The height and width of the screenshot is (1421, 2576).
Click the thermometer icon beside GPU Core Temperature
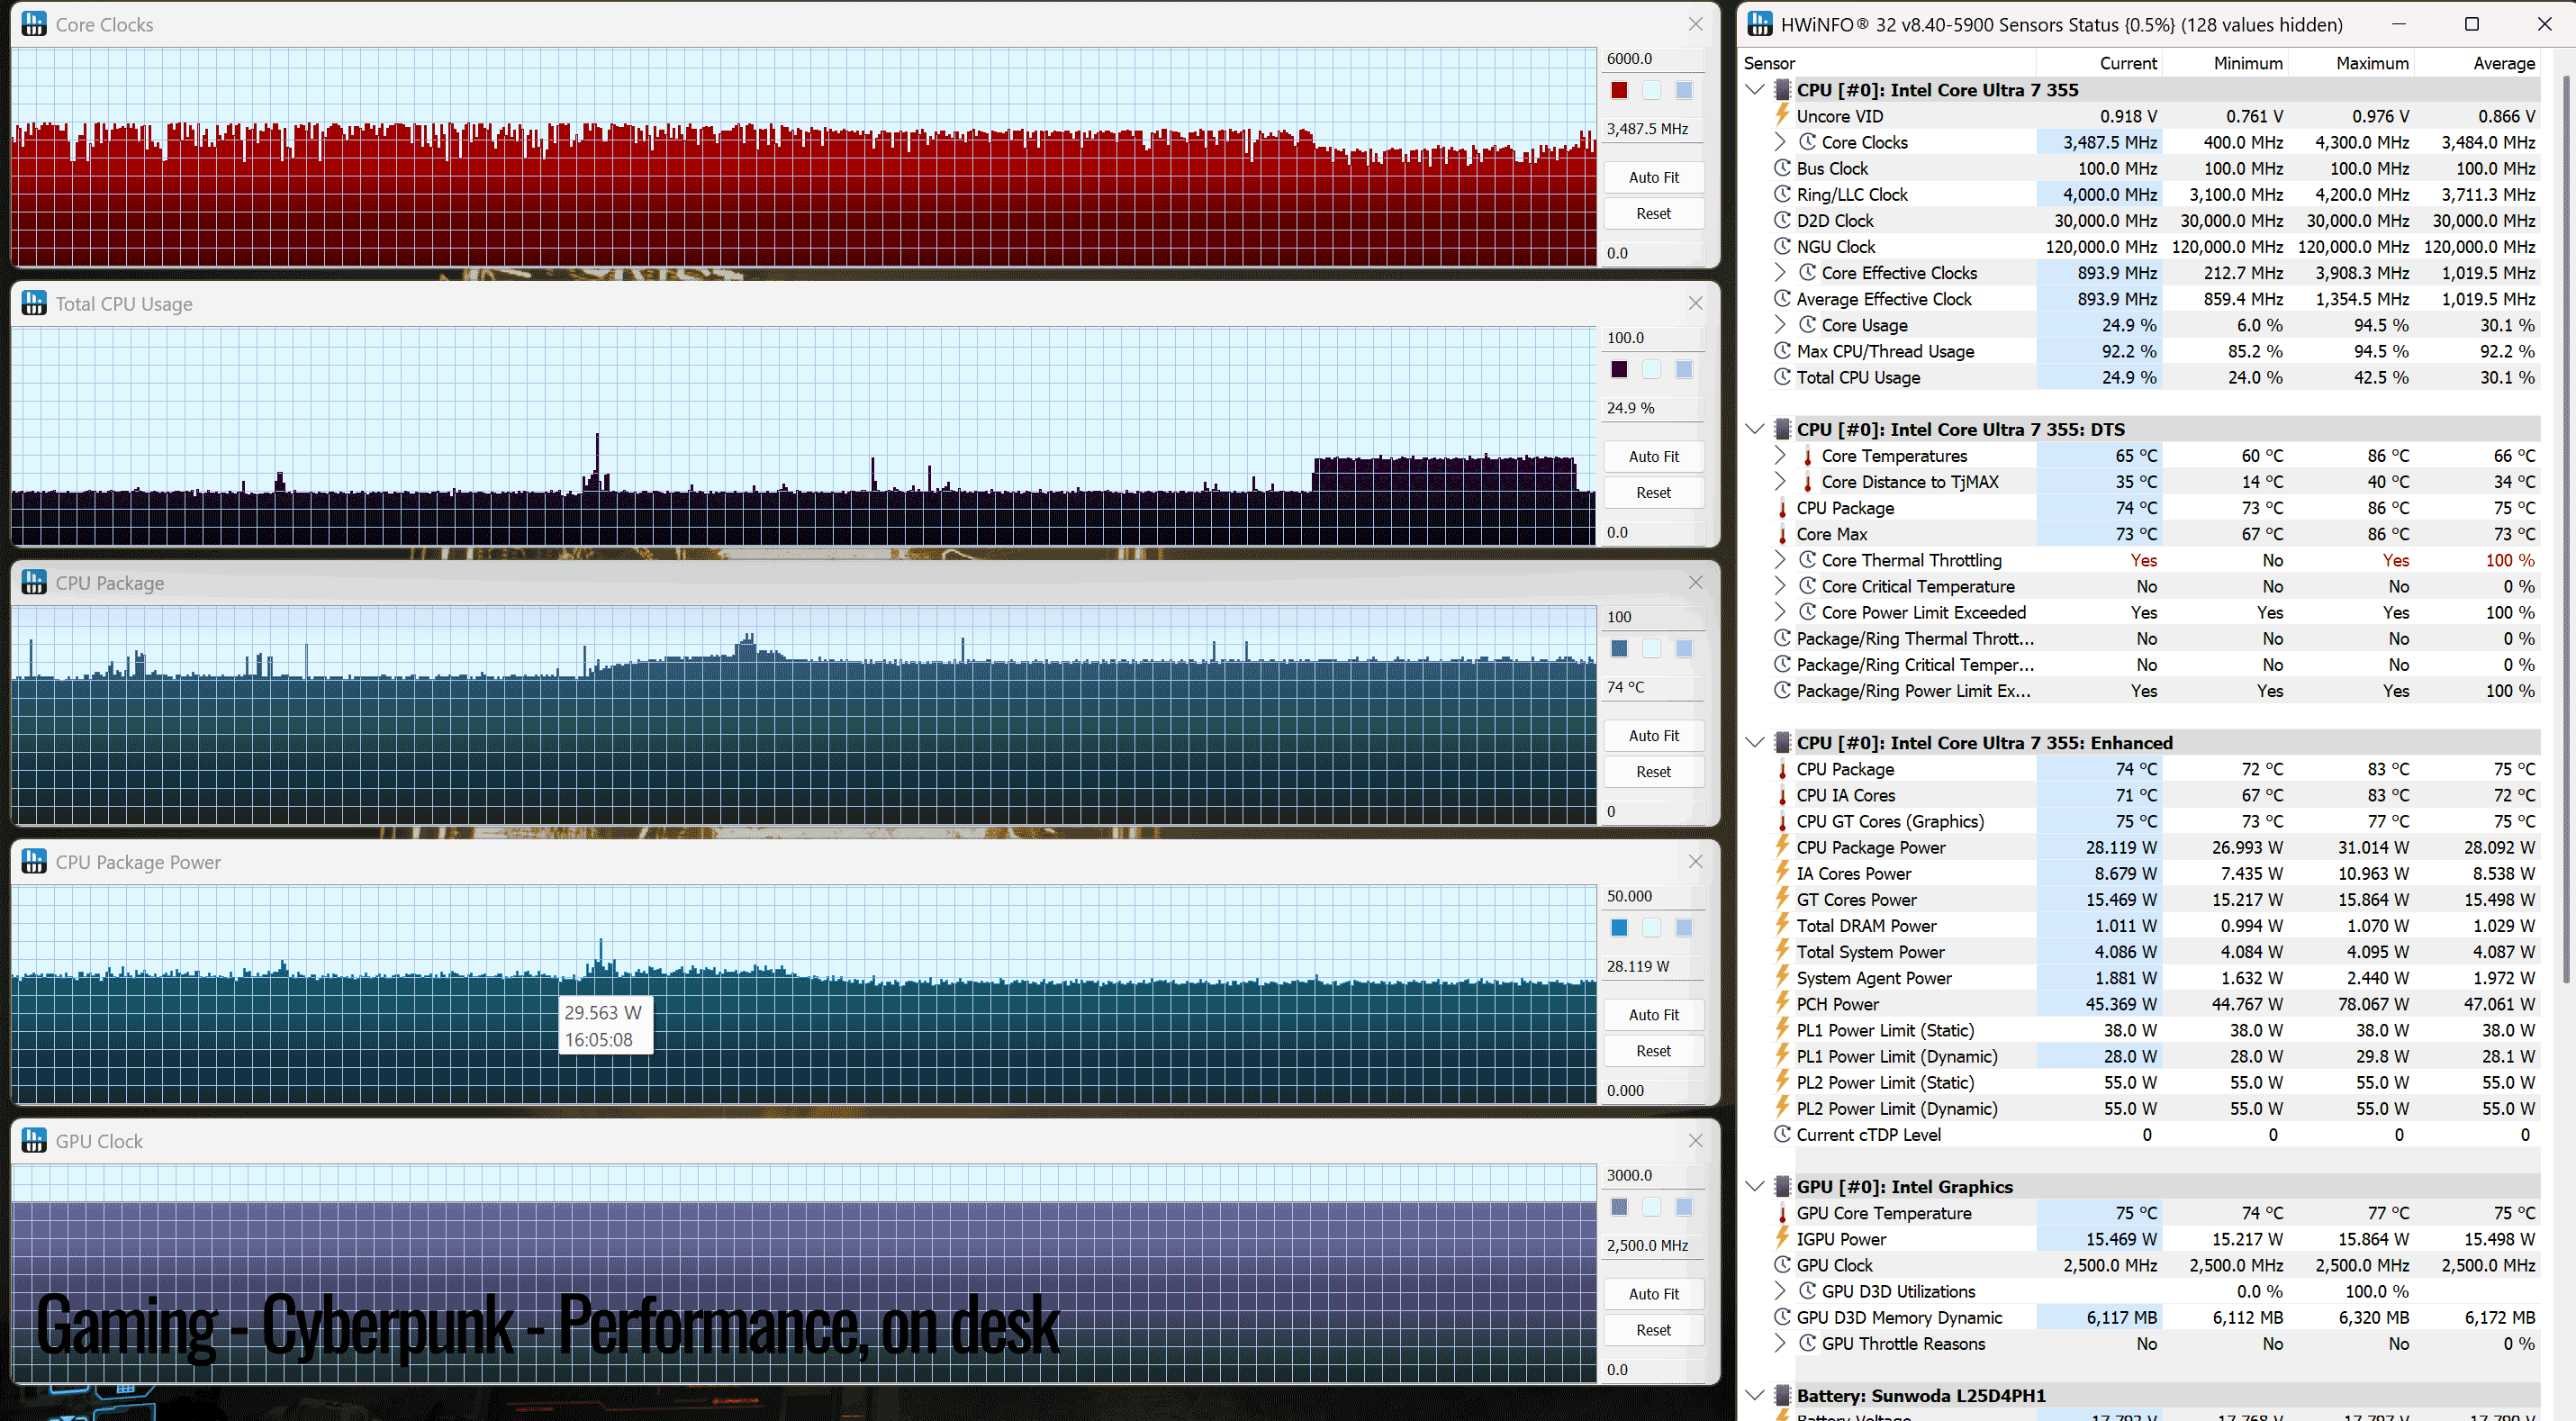click(x=1782, y=1212)
